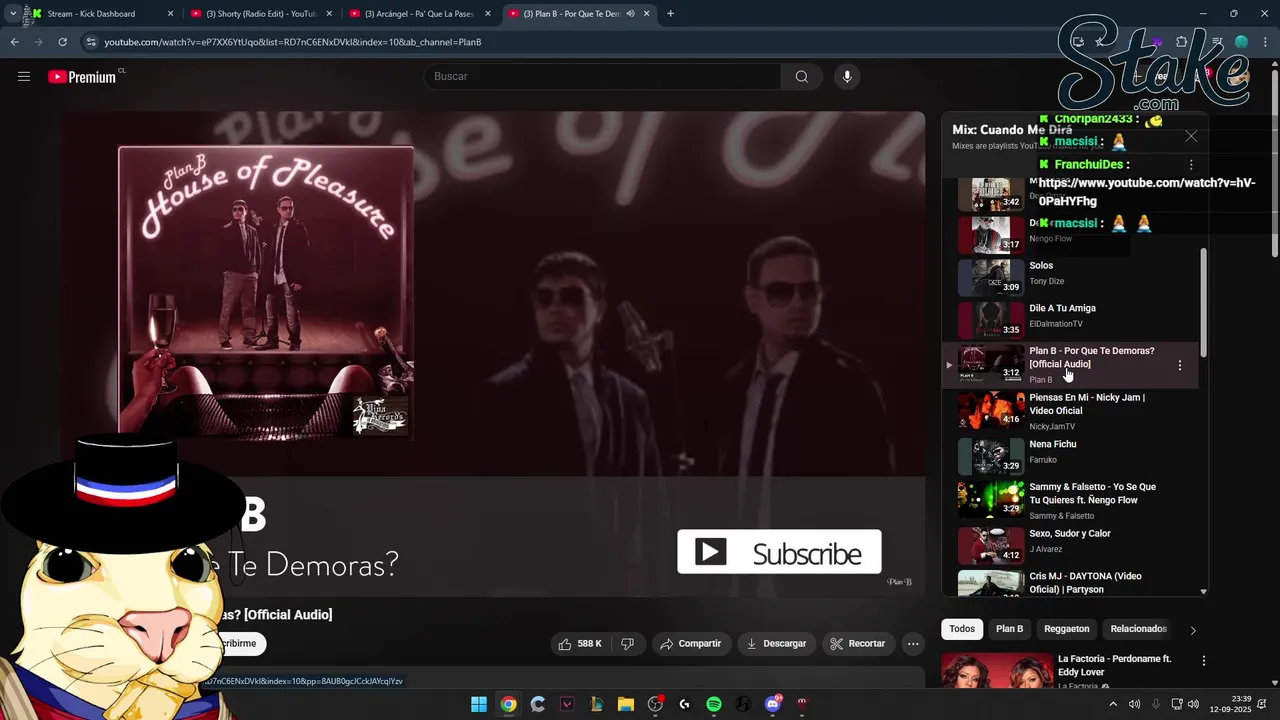Click the playlist panel scrollbar thumb
The image size is (1280, 720).
pos(1203,300)
